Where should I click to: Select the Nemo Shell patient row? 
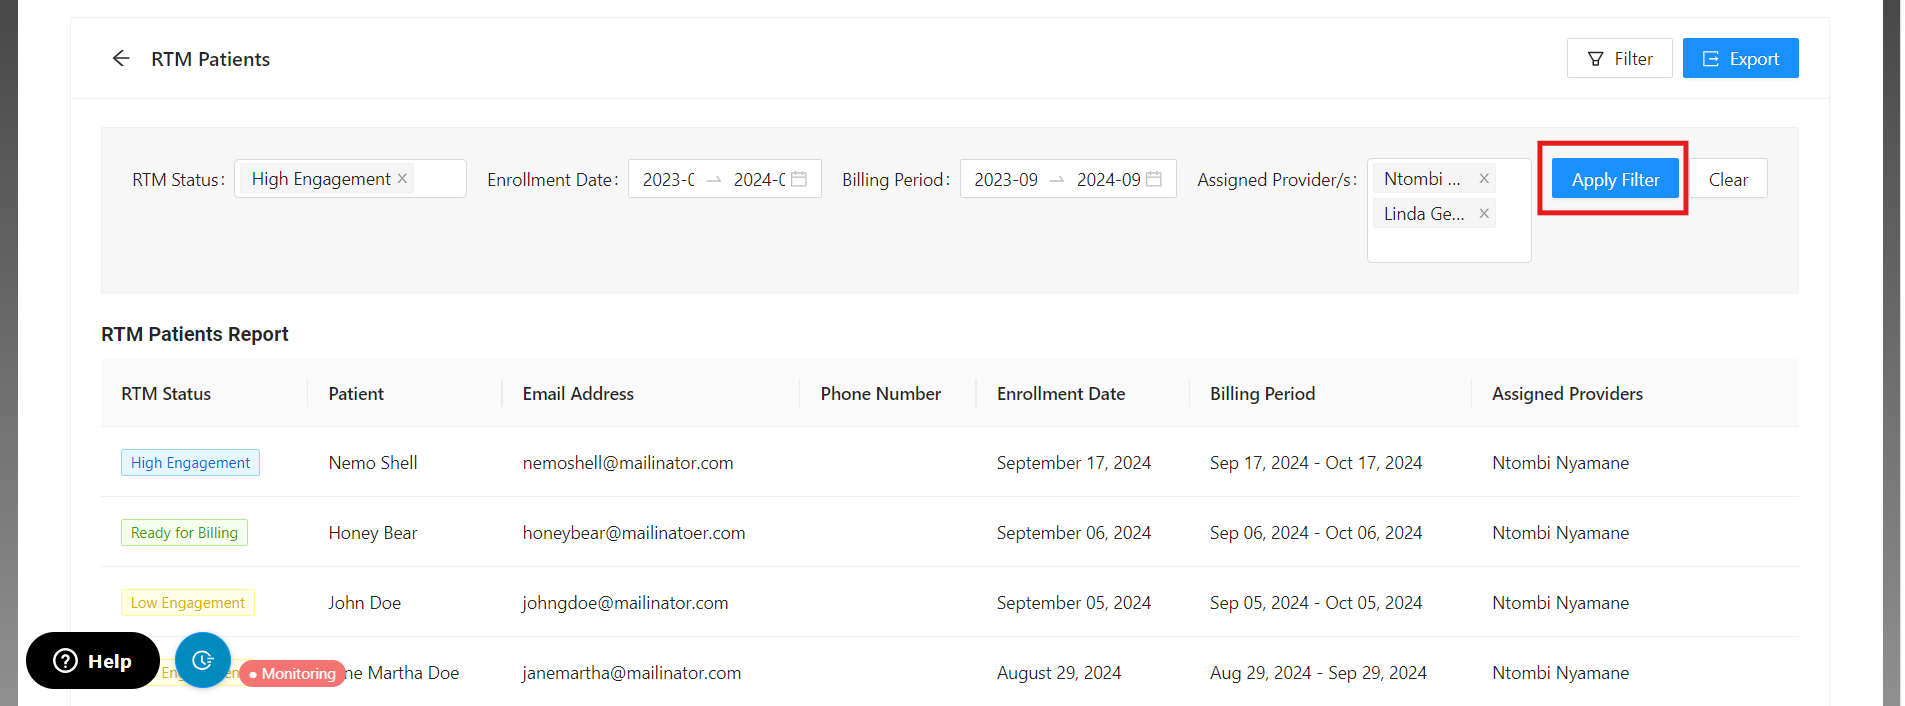pyautogui.click(x=373, y=463)
